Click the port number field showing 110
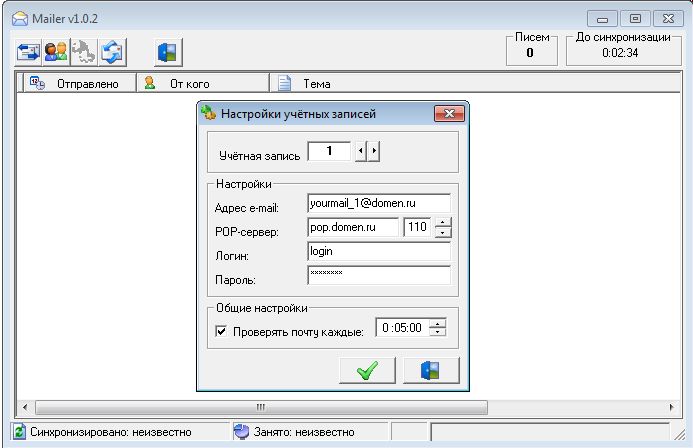The width and height of the screenshot is (693, 448). (417, 228)
